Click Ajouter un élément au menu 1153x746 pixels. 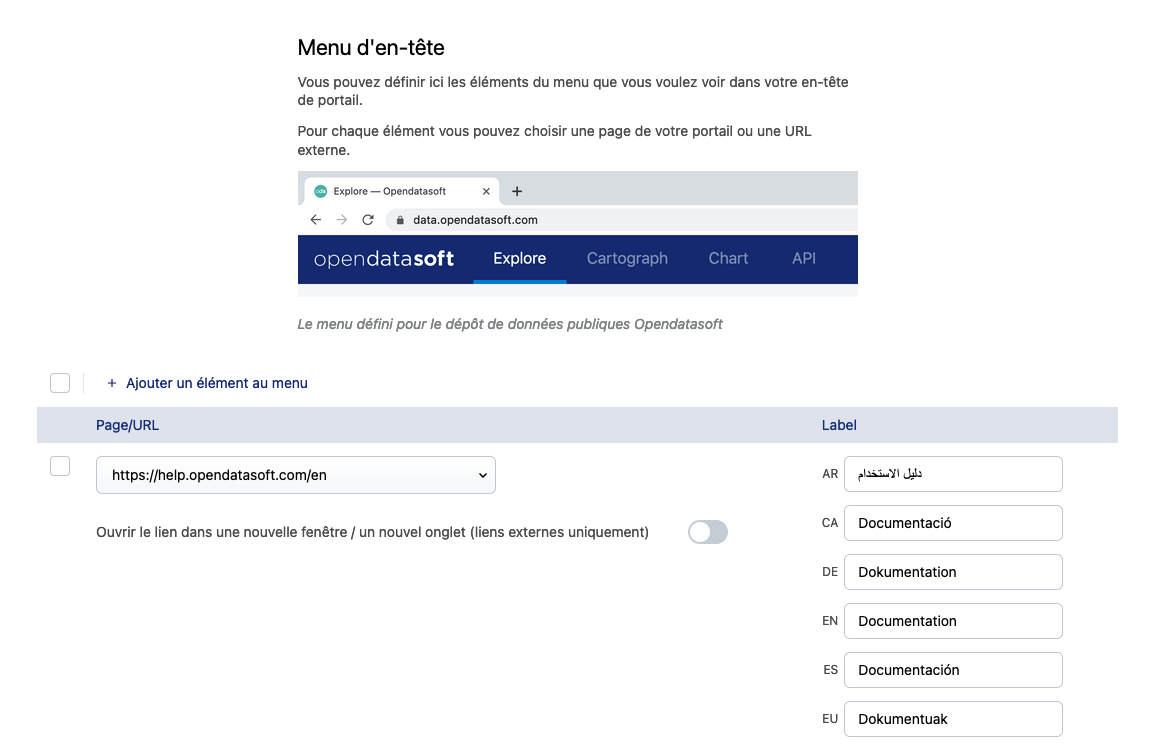216,383
